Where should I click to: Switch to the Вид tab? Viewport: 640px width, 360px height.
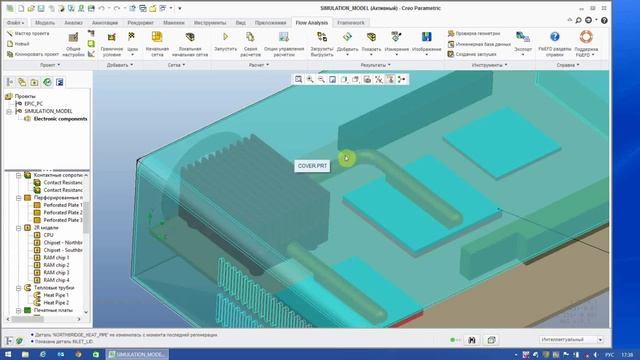(x=240, y=23)
